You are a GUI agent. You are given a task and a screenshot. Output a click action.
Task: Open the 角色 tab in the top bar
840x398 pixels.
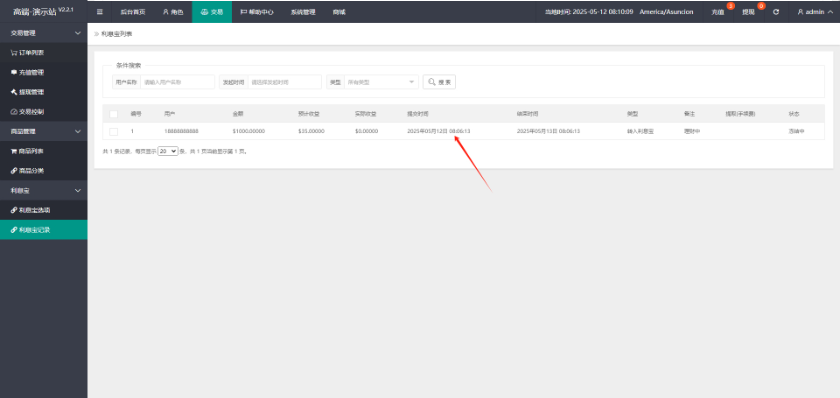click(x=172, y=12)
